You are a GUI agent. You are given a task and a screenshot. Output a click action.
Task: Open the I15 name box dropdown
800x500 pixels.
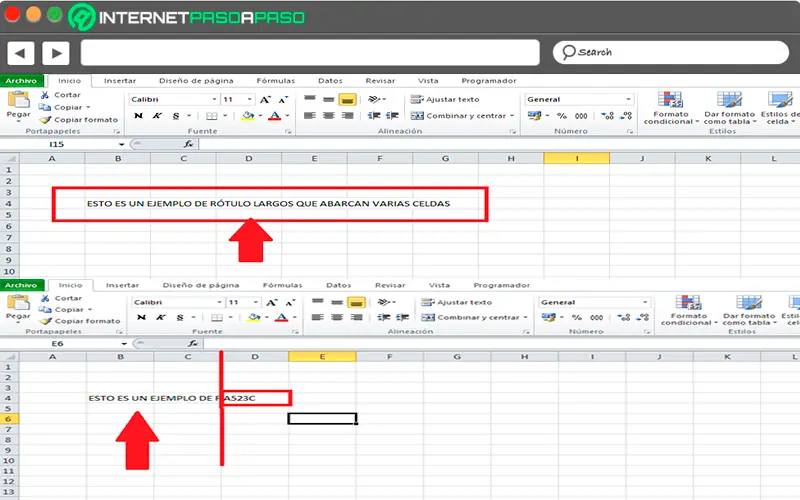tap(121, 144)
